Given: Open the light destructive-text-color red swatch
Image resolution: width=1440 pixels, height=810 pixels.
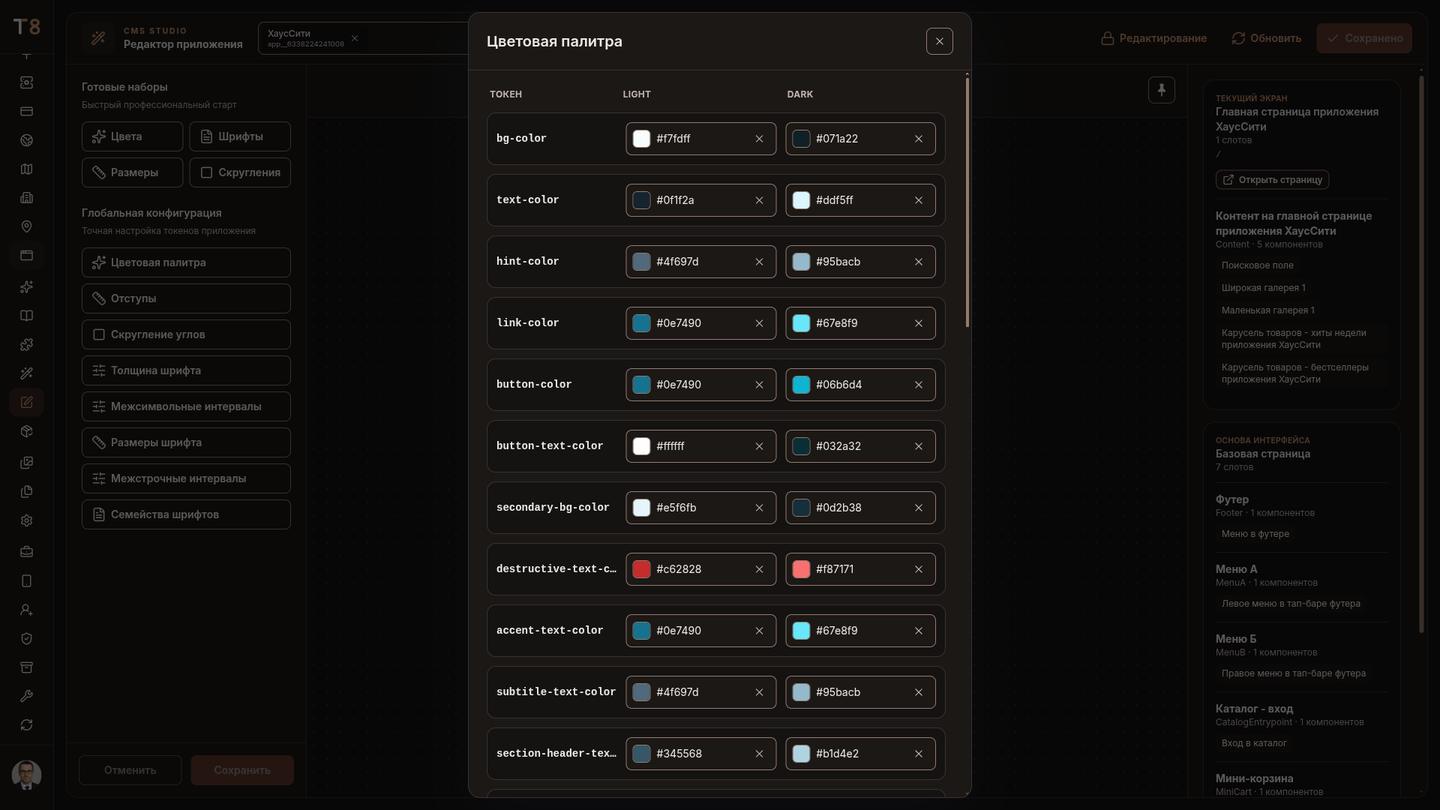Looking at the screenshot, I should pyautogui.click(x=642, y=569).
